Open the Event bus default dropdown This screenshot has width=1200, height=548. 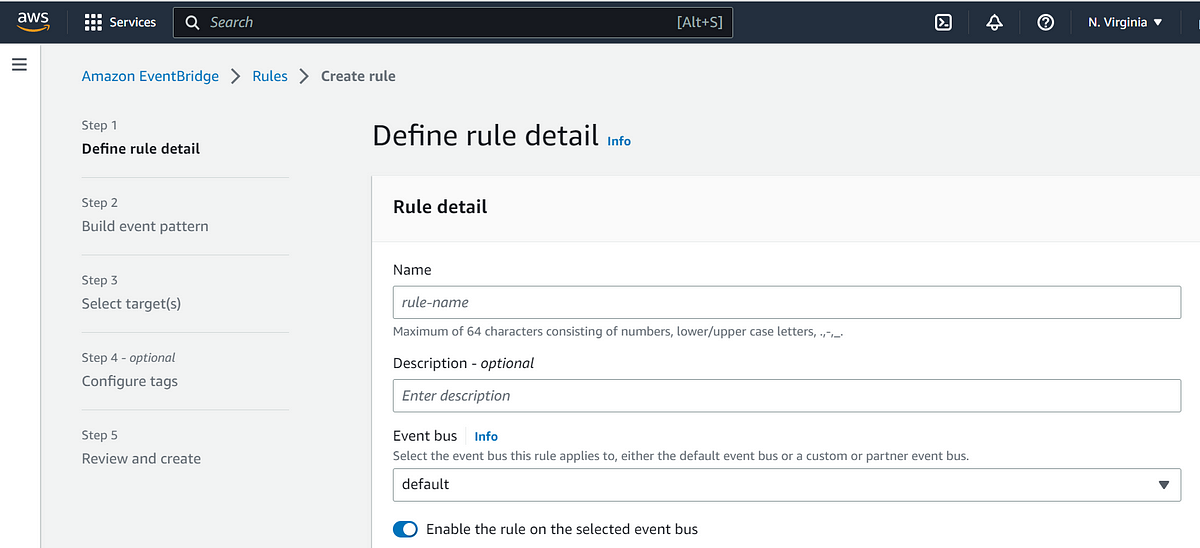tap(787, 484)
